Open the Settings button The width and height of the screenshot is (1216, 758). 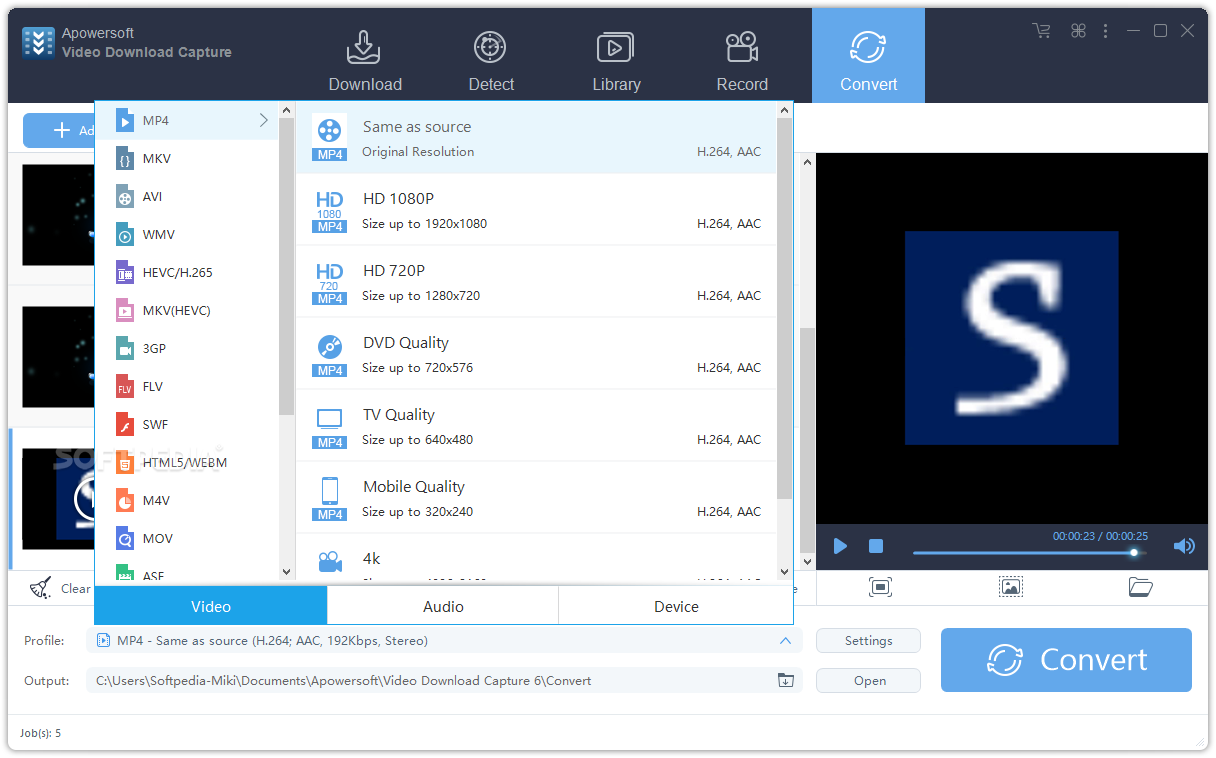[x=868, y=641]
